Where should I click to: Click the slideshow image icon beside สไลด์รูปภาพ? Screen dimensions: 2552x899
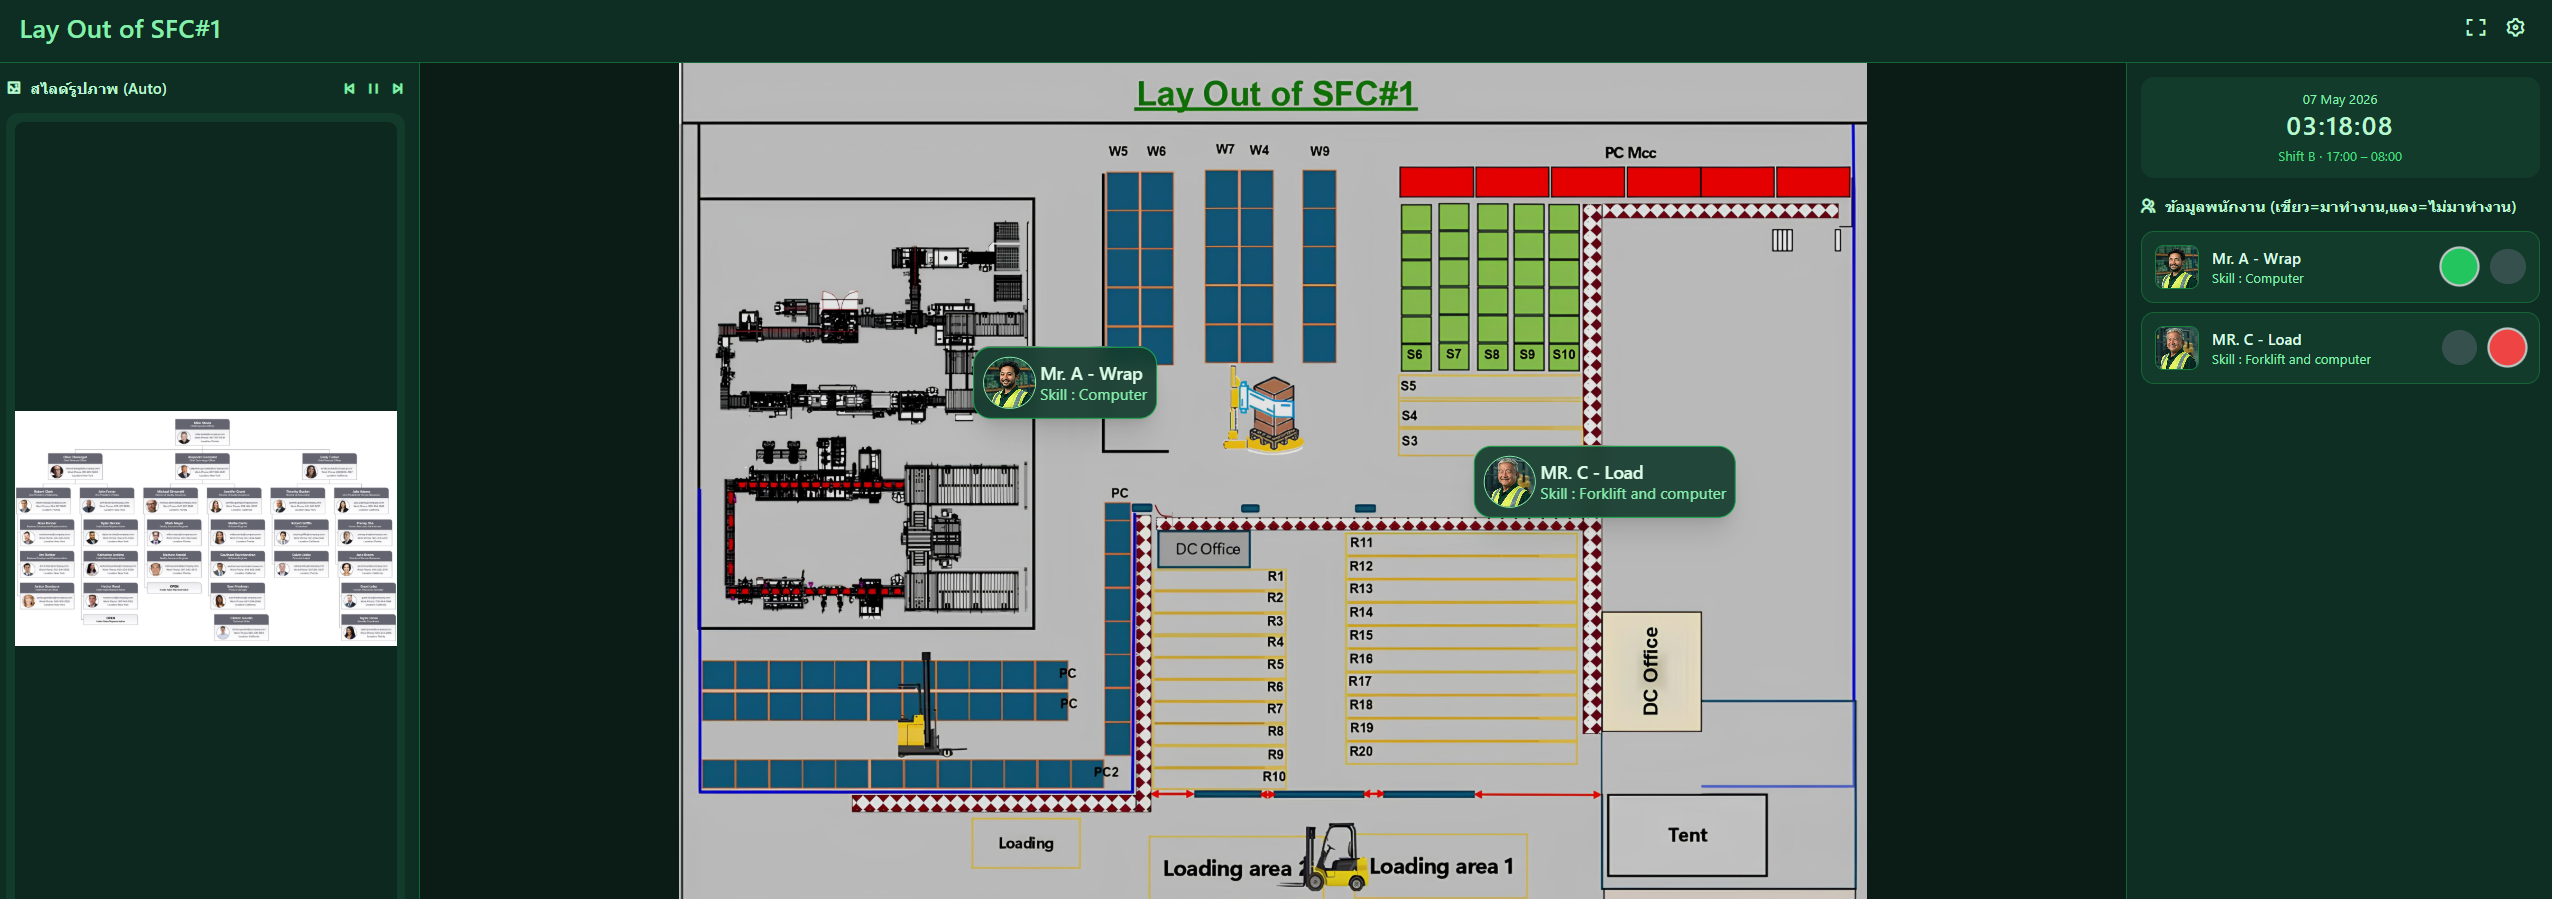point(14,88)
